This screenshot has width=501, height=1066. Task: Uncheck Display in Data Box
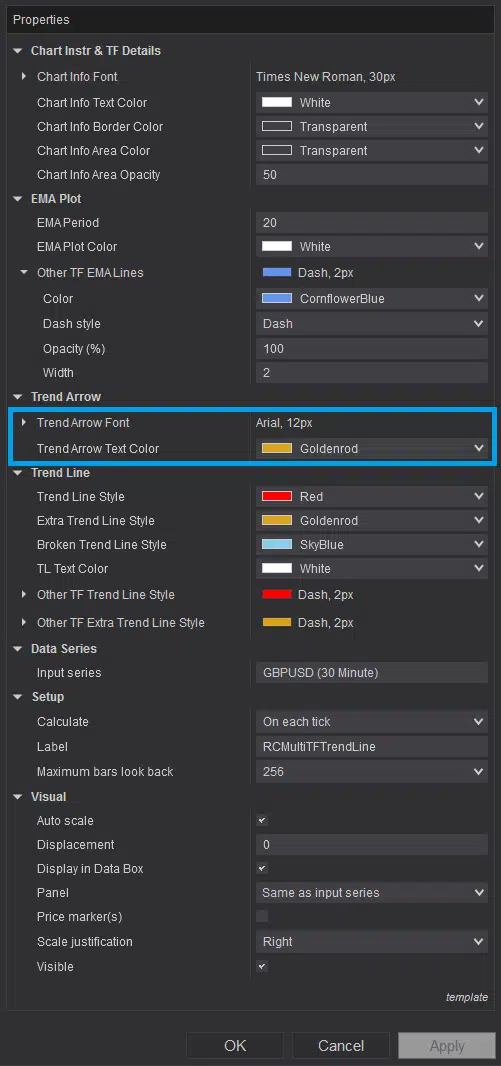click(x=262, y=868)
